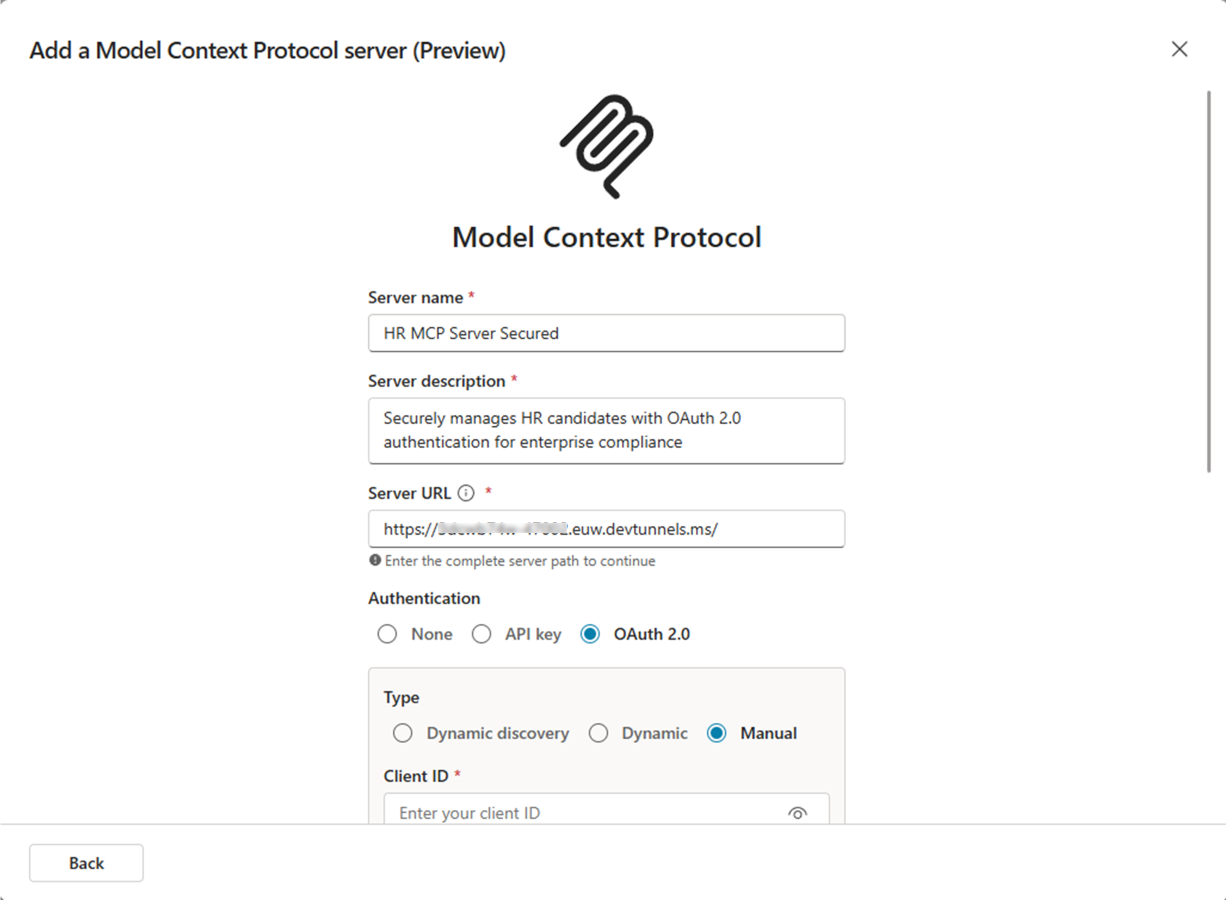Select the Manual OAuth type
Screen dimensions: 1226x900
click(716, 733)
